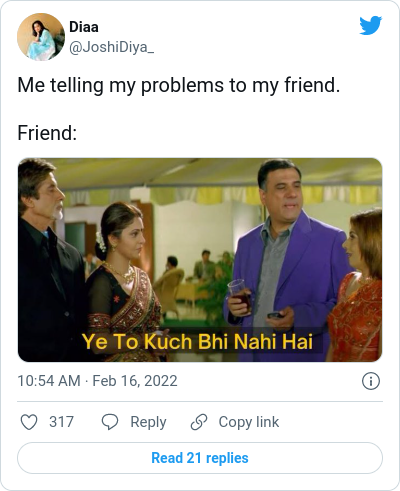400x491 pixels.
Task: Open the Twitter info circle icon
Action: (x=371, y=381)
